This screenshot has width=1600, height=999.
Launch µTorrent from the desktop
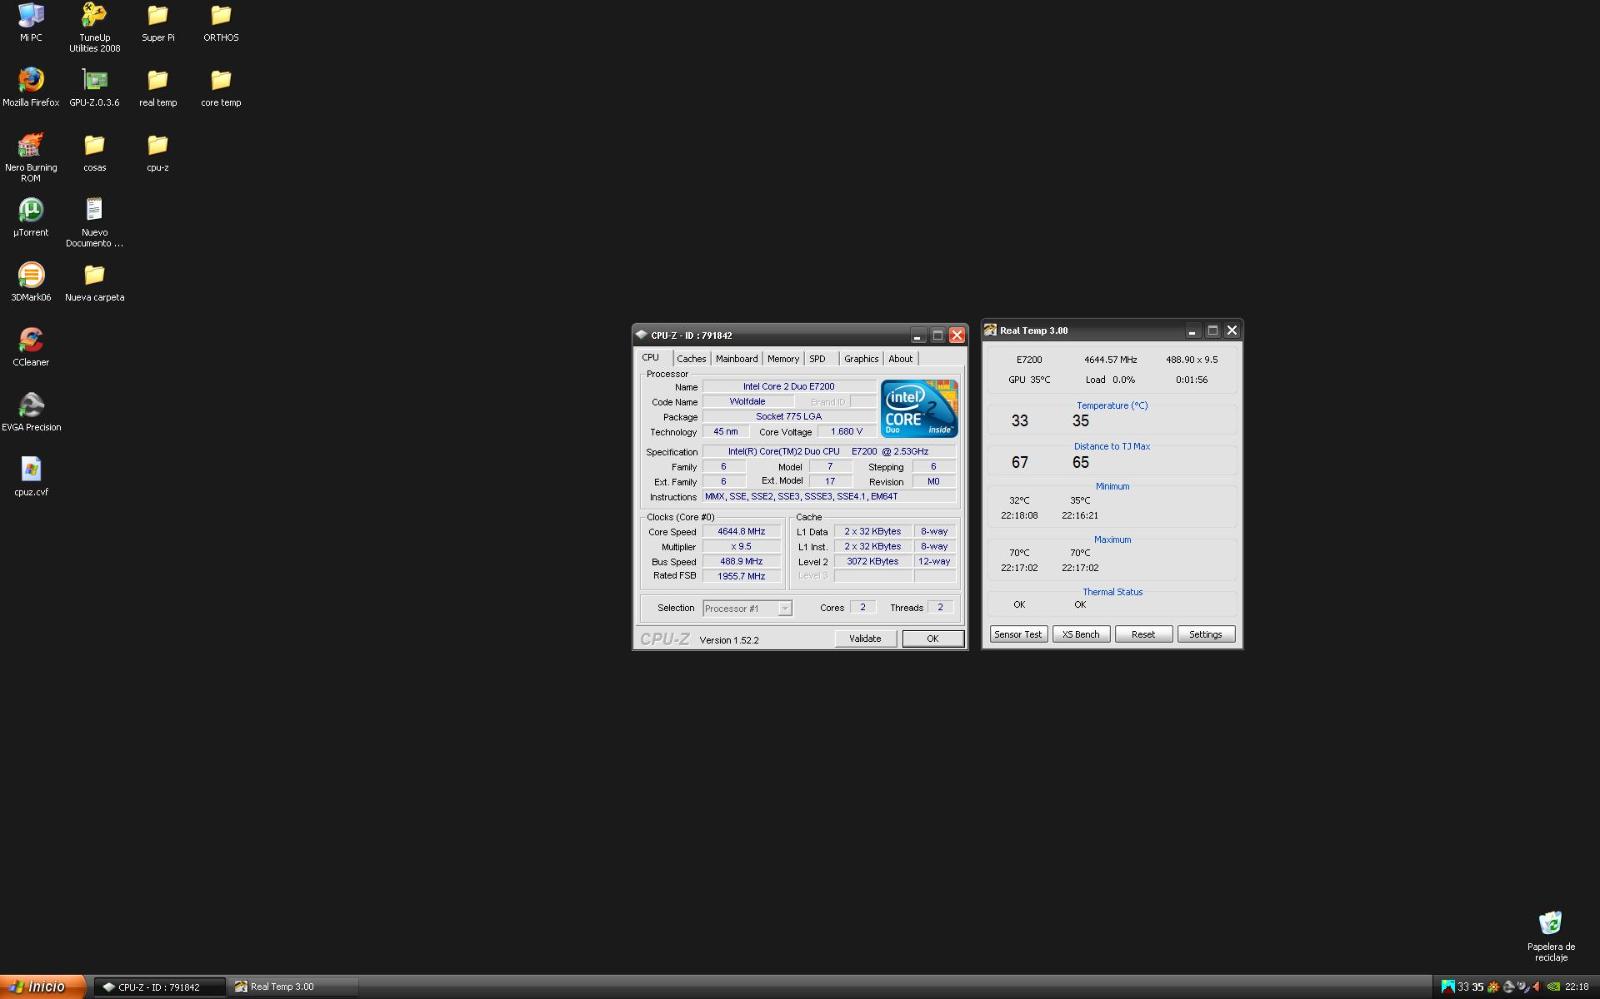click(x=31, y=216)
